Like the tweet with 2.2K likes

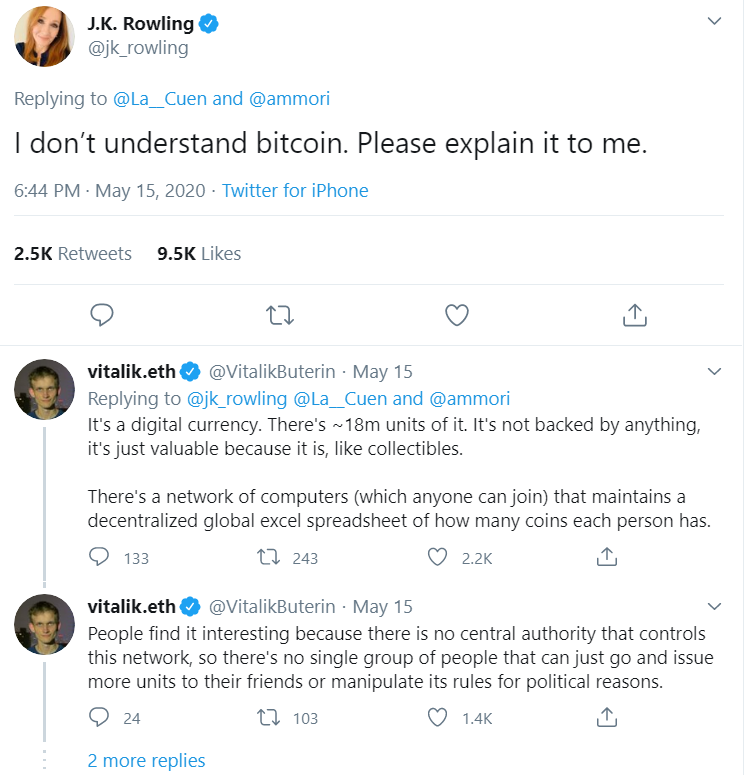(438, 557)
